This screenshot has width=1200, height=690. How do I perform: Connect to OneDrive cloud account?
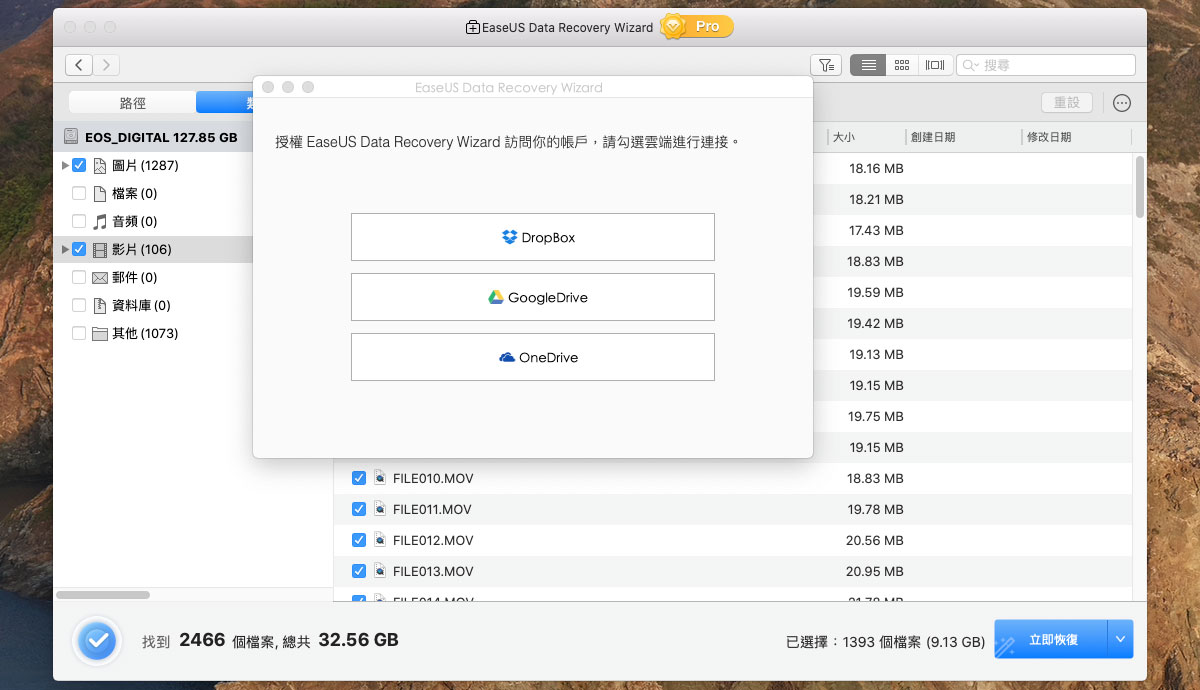[x=533, y=357]
